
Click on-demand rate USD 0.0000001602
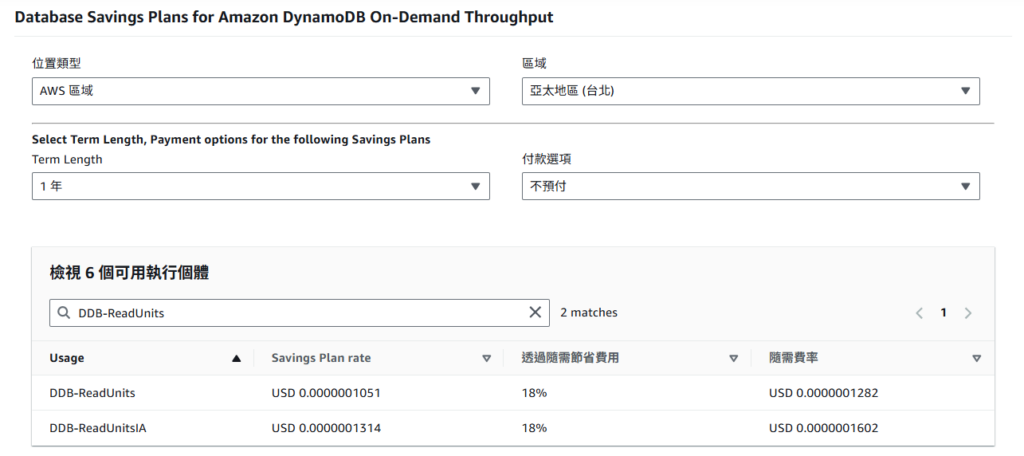click(x=824, y=429)
